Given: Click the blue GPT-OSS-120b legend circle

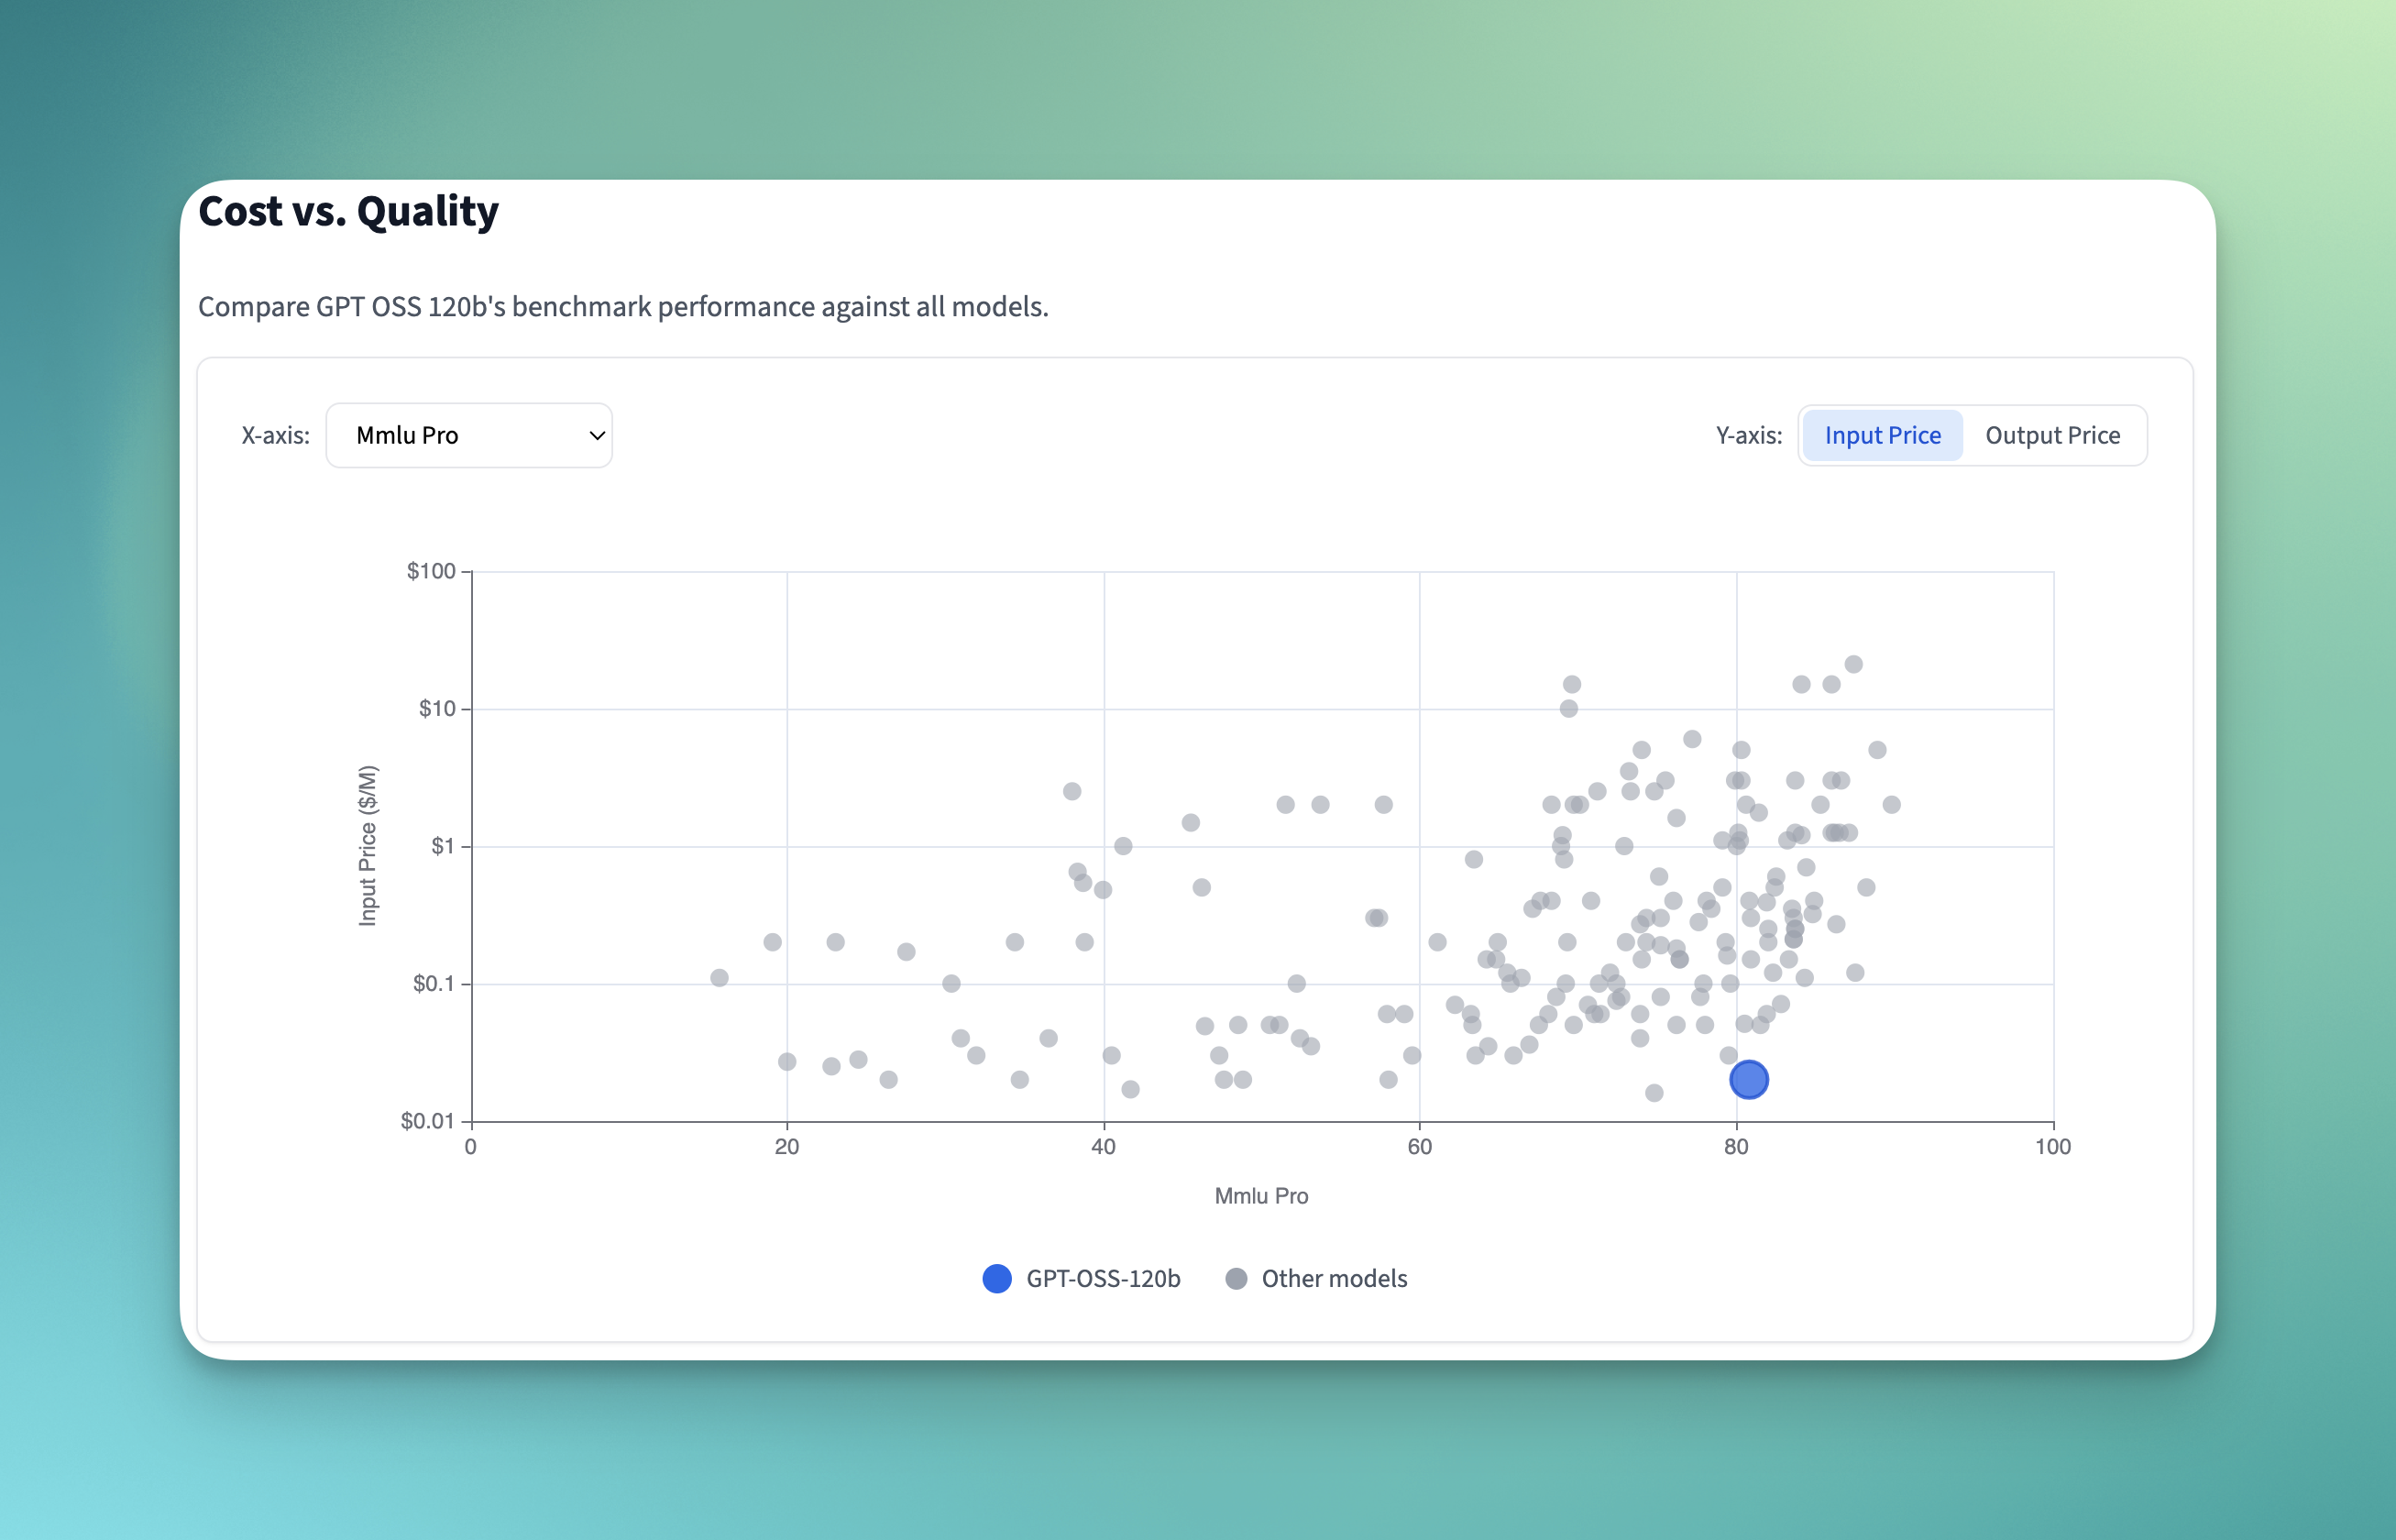Looking at the screenshot, I should (x=997, y=1278).
